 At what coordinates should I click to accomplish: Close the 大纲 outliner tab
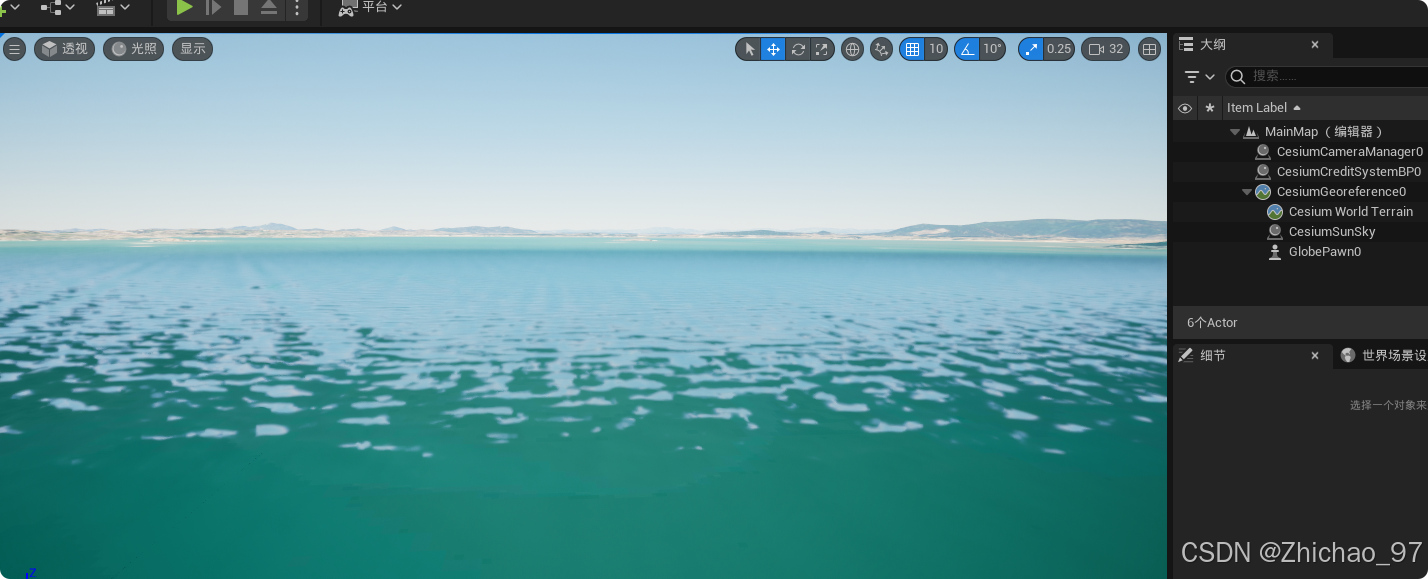pyautogui.click(x=1315, y=45)
